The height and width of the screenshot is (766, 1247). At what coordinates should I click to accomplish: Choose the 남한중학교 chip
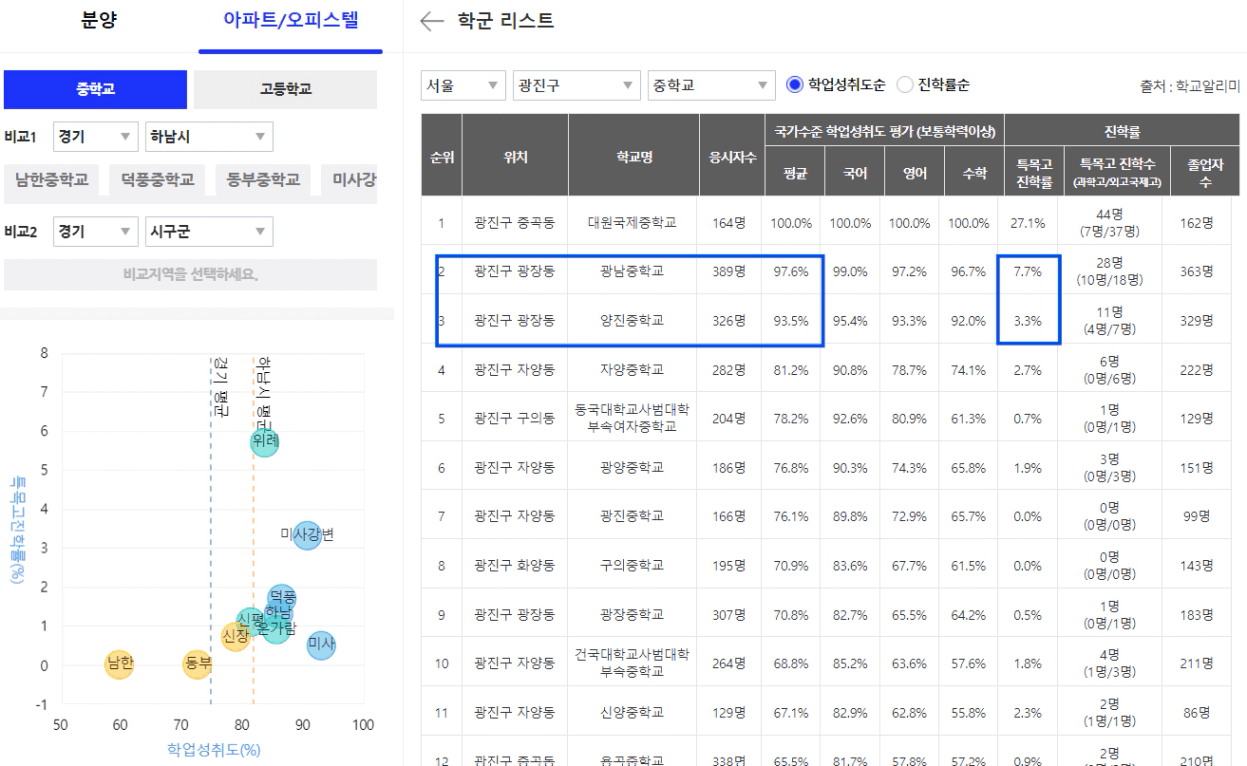pyautogui.click(x=52, y=180)
